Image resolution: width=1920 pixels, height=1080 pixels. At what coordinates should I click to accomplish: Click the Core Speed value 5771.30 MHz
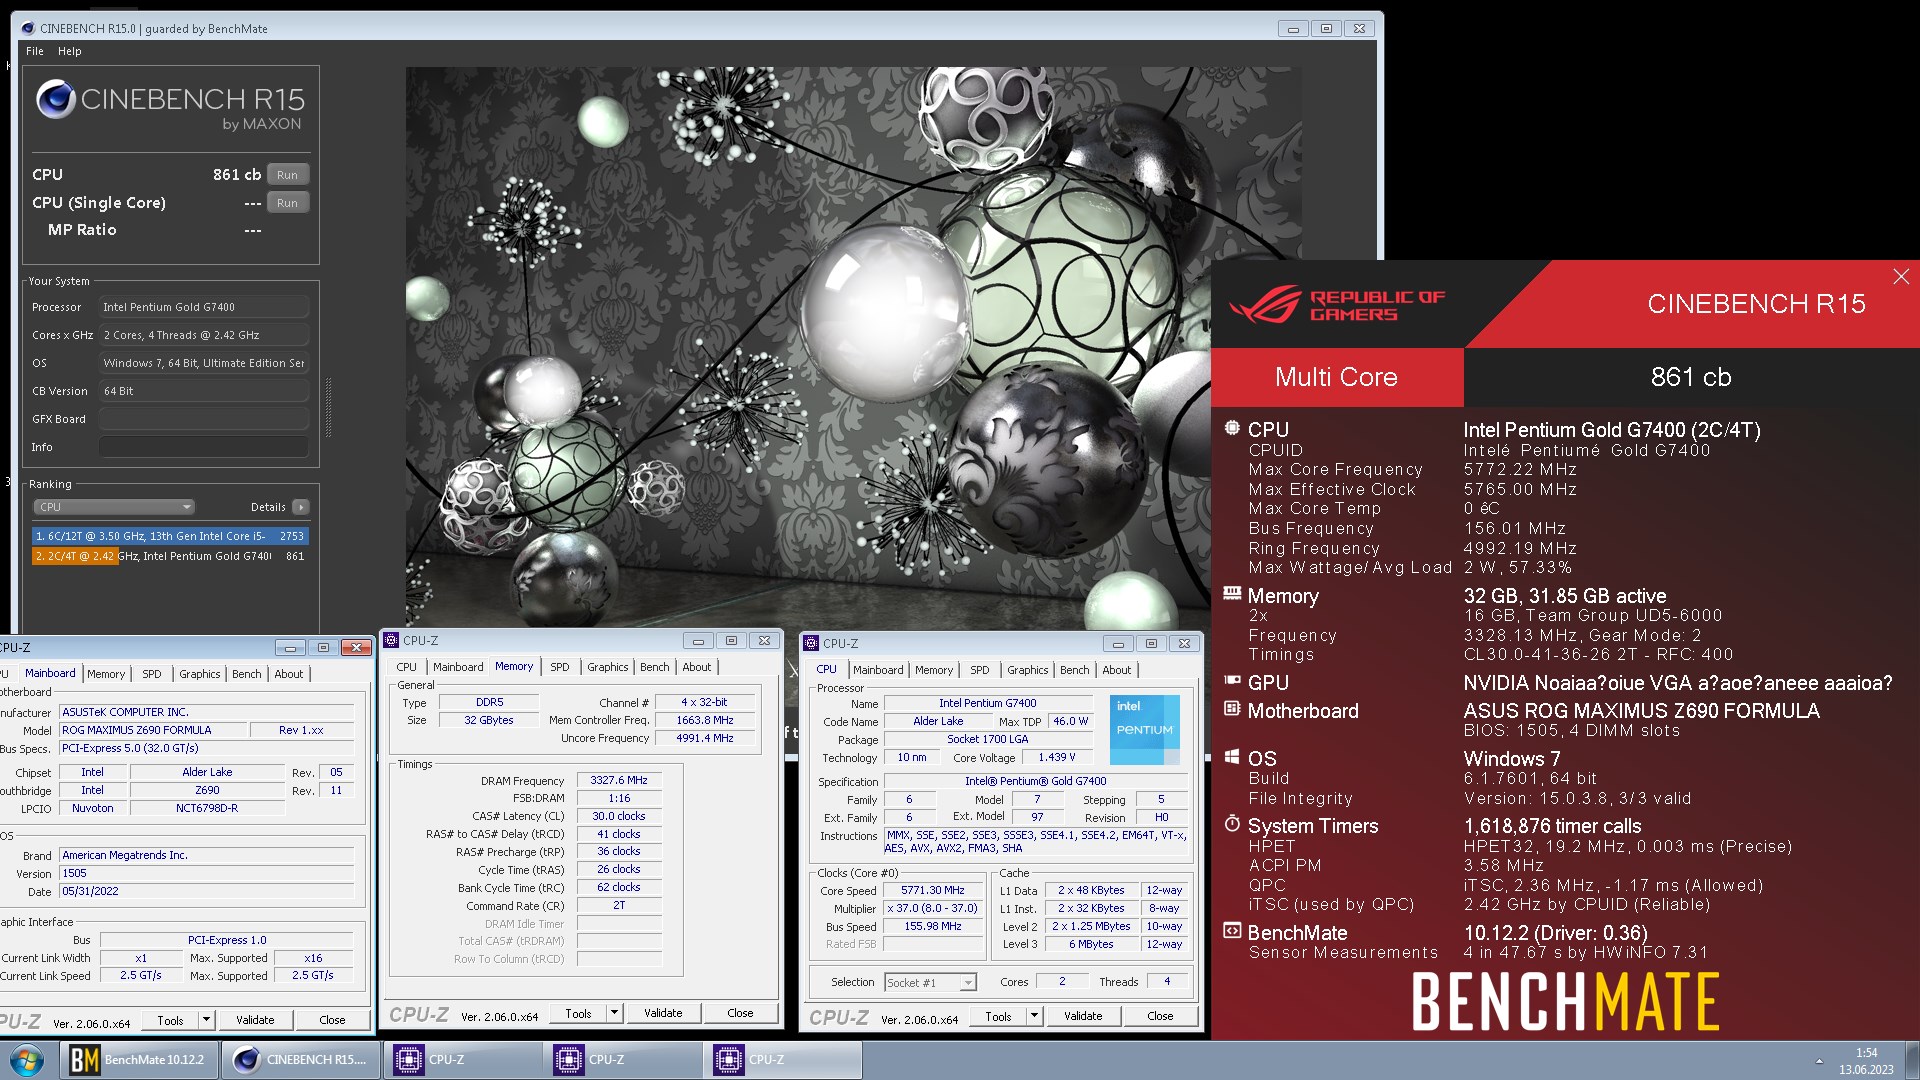[932, 890]
